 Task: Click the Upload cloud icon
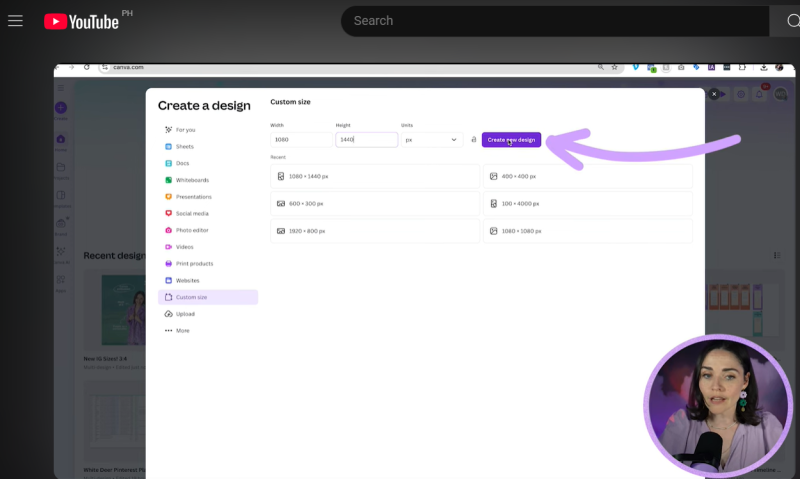[168, 314]
